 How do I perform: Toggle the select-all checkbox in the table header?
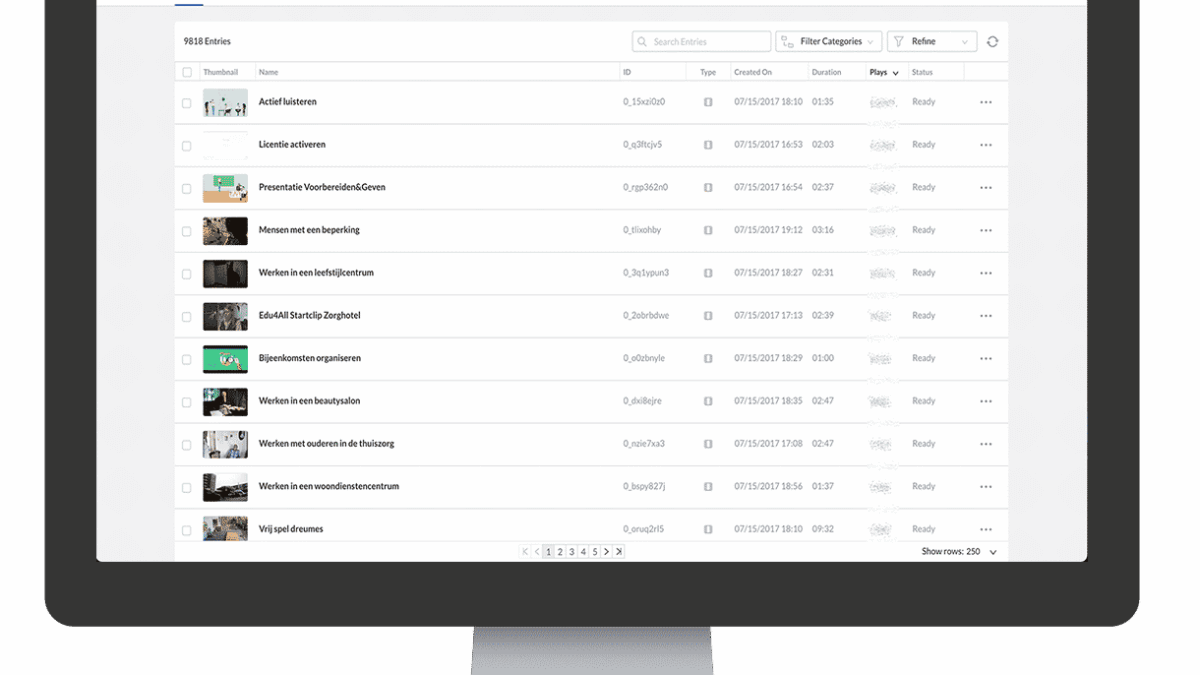187,72
